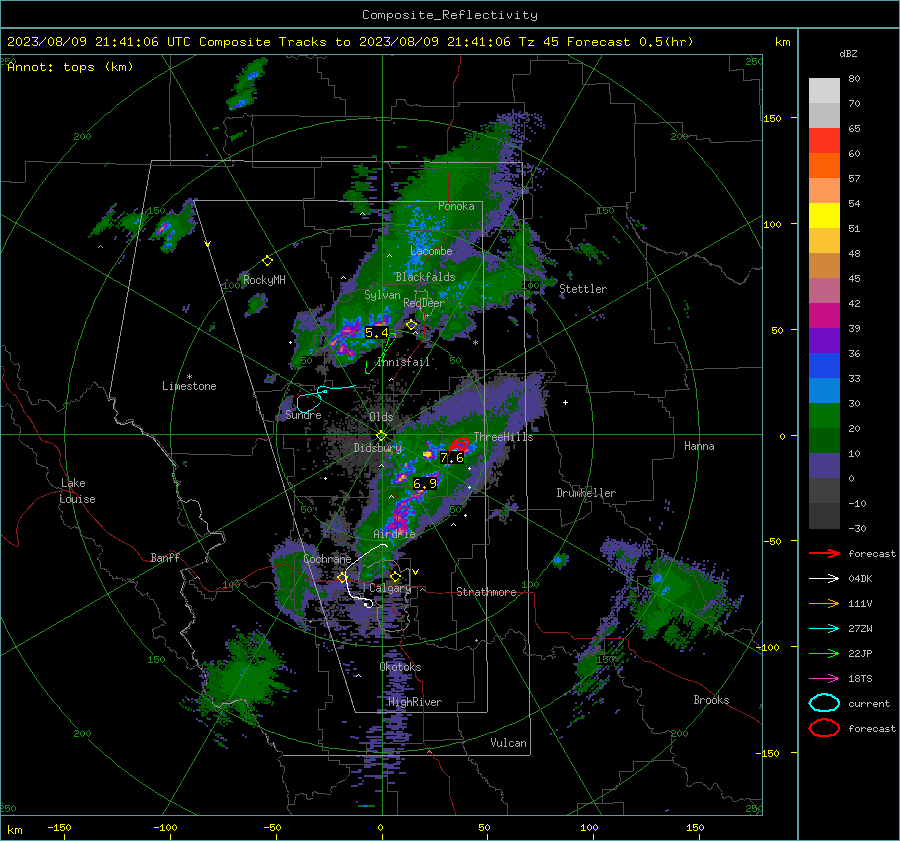This screenshot has height=841, width=900.
Task: Click the dBZ scale heading
Action: click(848, 54)
